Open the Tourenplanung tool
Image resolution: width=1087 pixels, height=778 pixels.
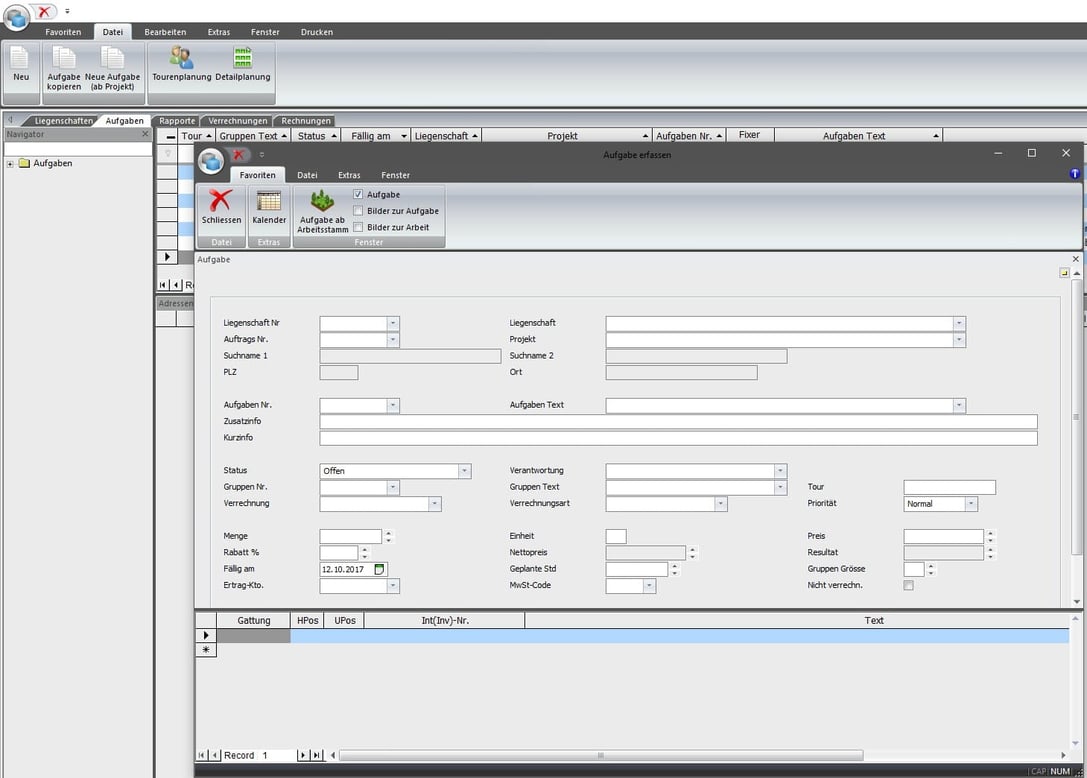[x=182, y=58]
